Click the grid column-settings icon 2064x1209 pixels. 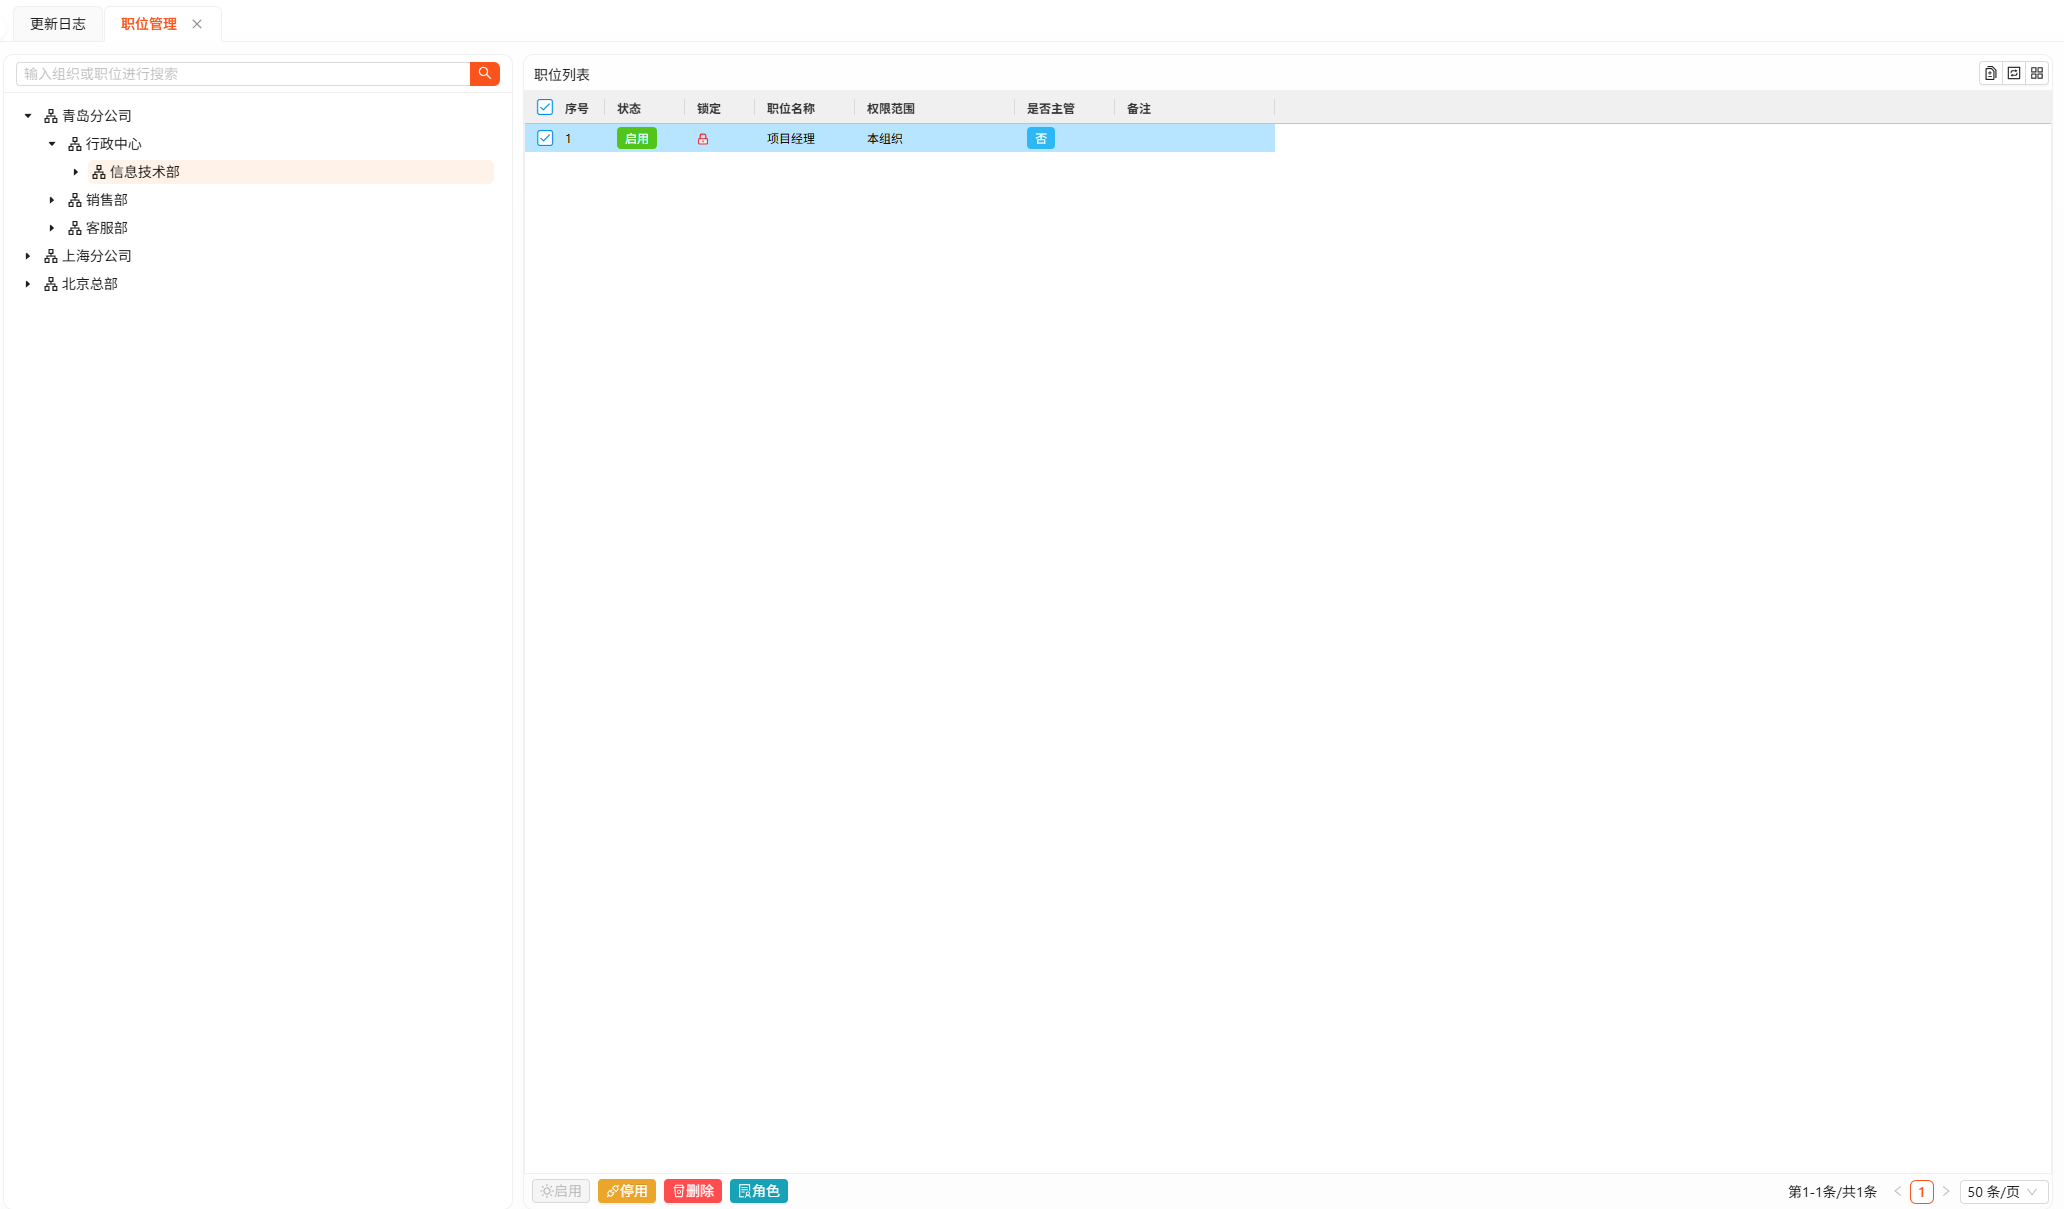2036,73
